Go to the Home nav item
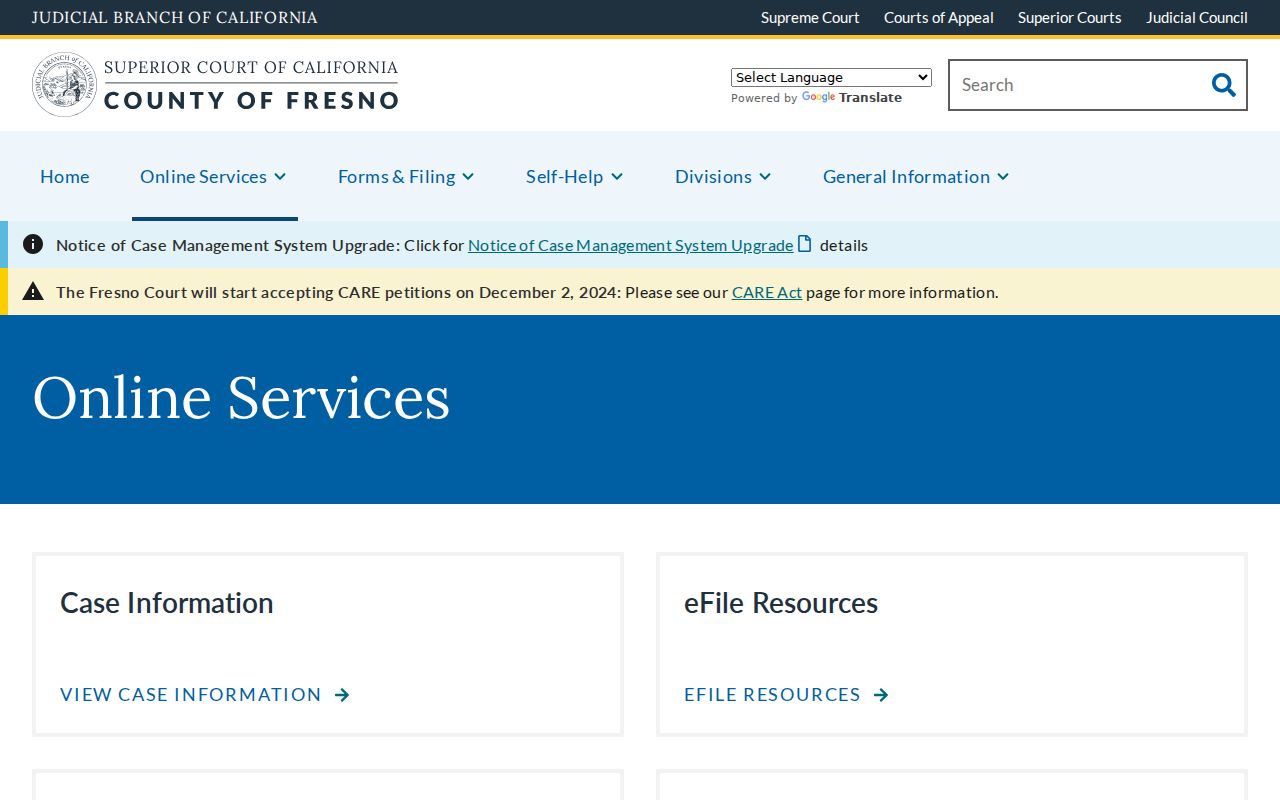This screenshot has height=800, width=1280. 65,176
